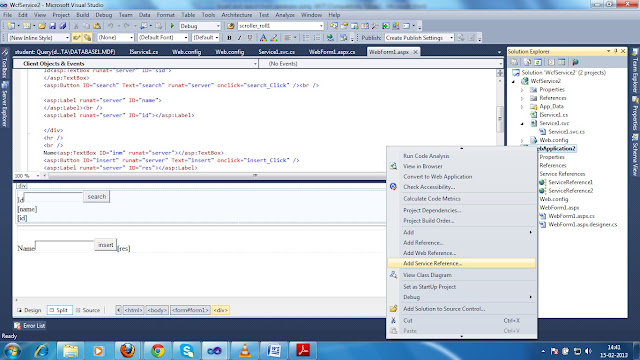Expand the Properties node under WcfService2

point(522,90)
